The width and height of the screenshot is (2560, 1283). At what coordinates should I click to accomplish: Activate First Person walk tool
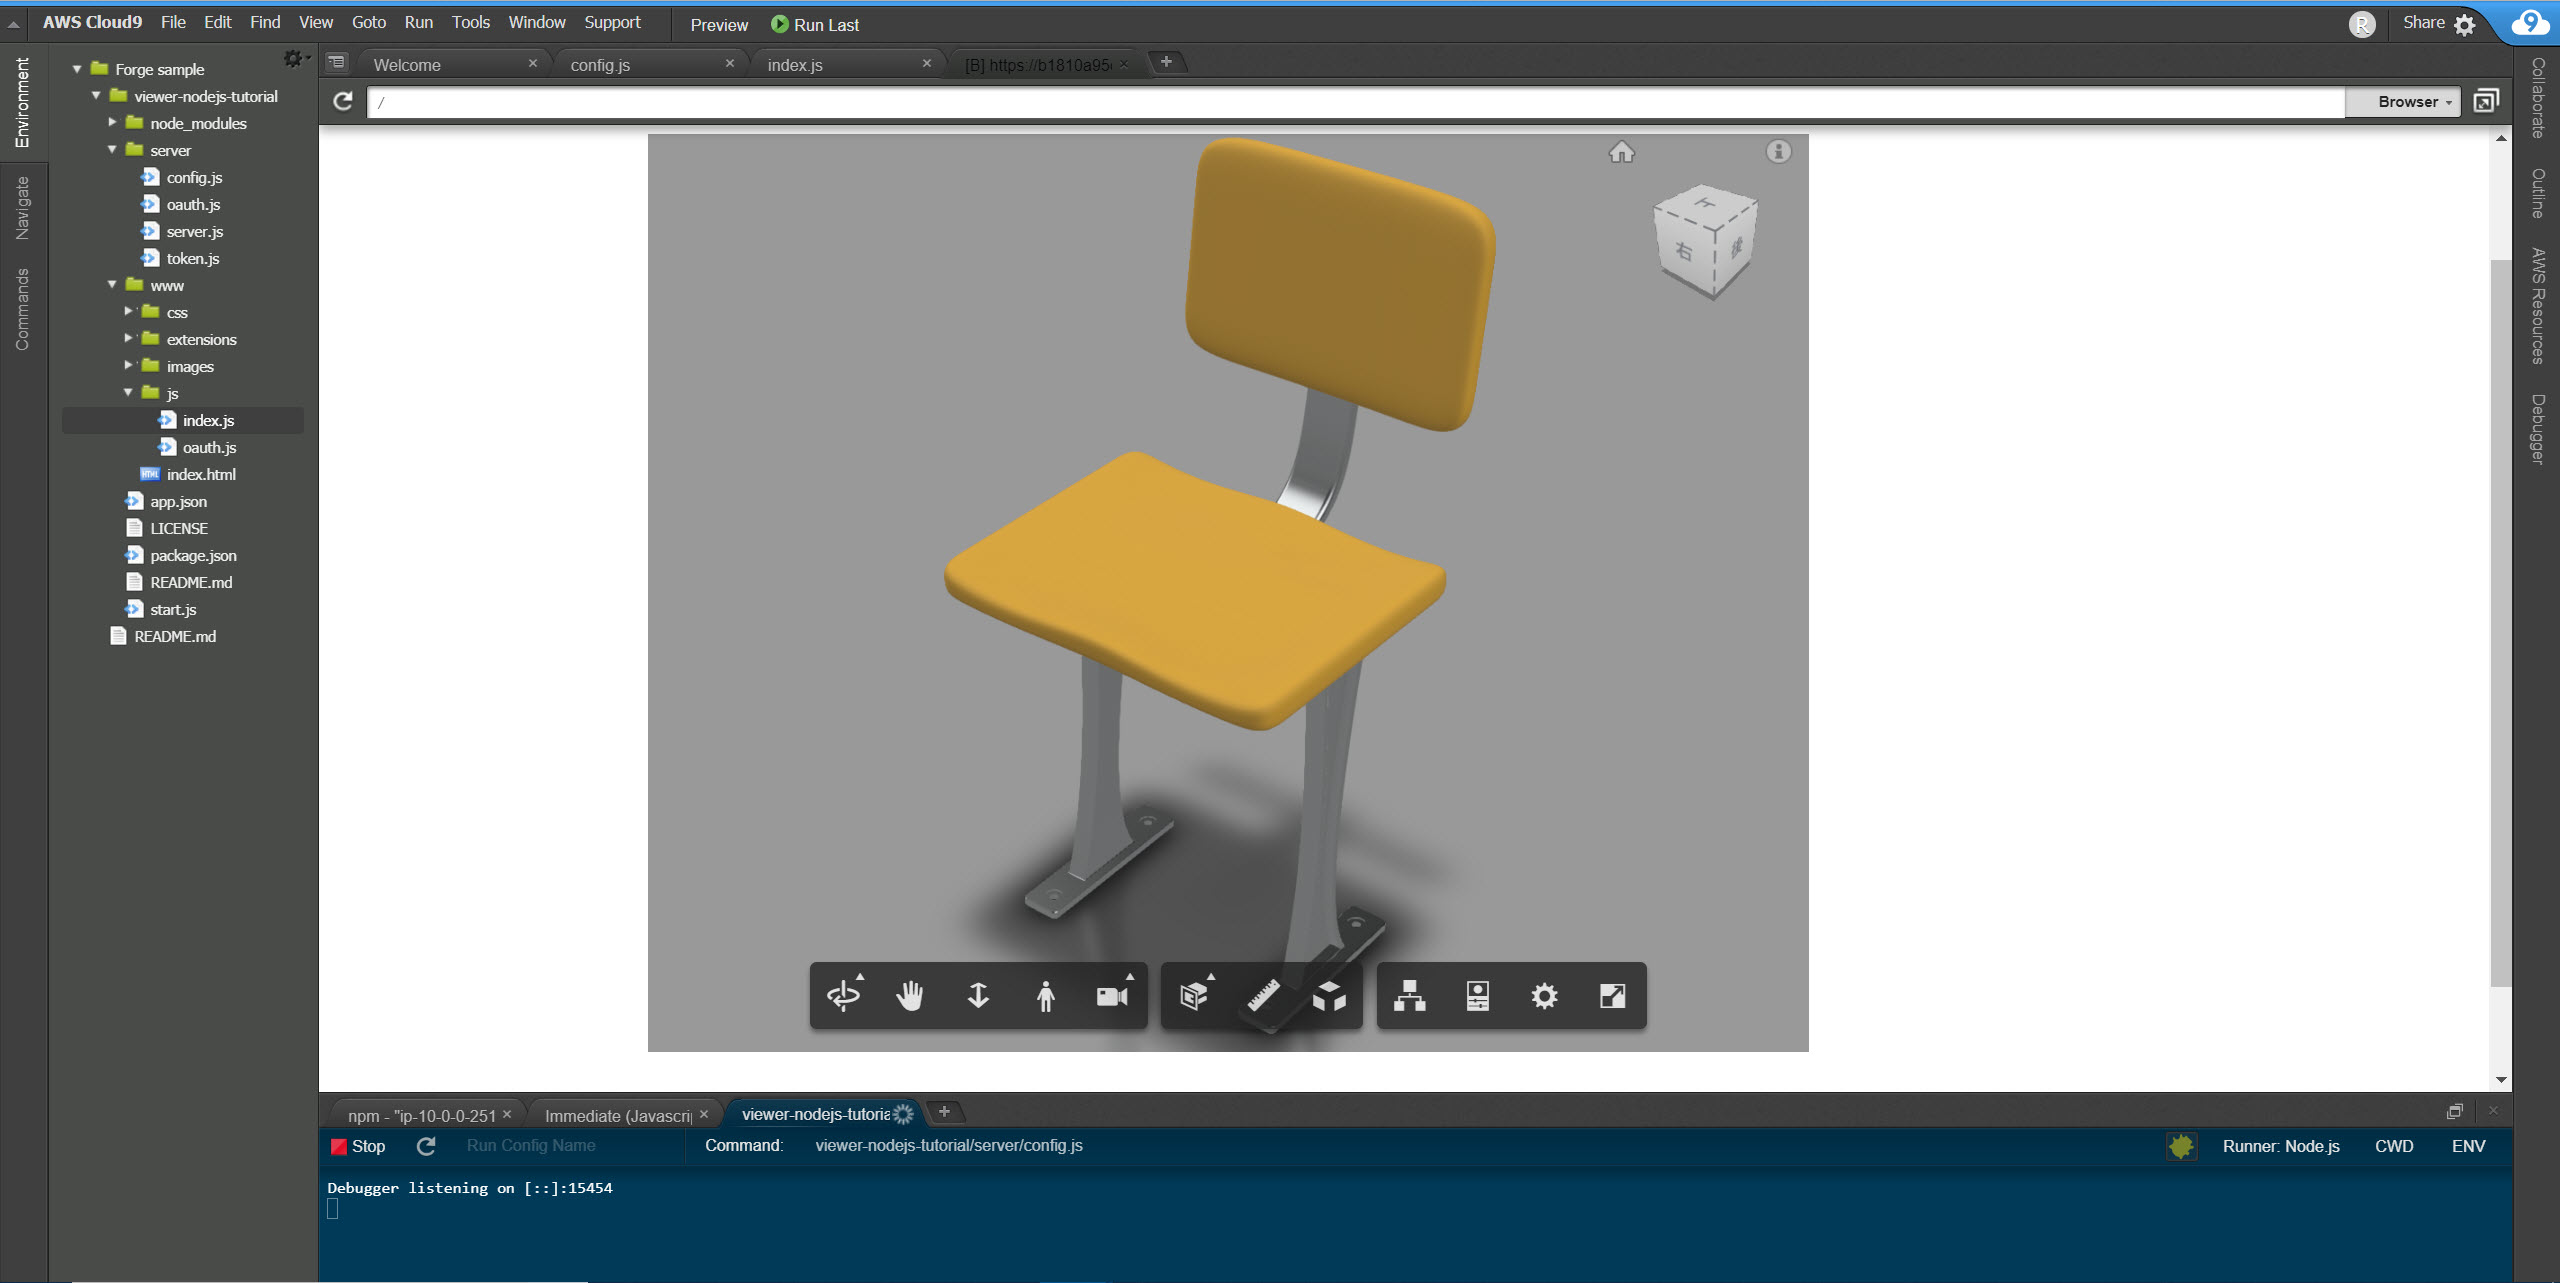click(1045, 995)
